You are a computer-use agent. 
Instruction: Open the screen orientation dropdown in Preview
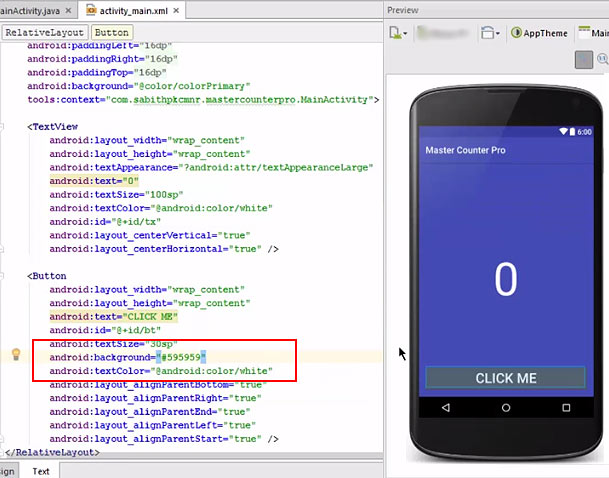coord(490,33)
